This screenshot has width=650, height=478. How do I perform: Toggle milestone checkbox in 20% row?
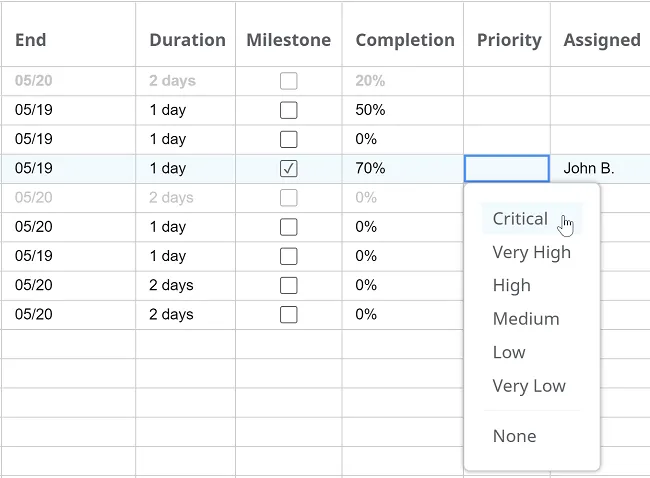pos(289,81)
